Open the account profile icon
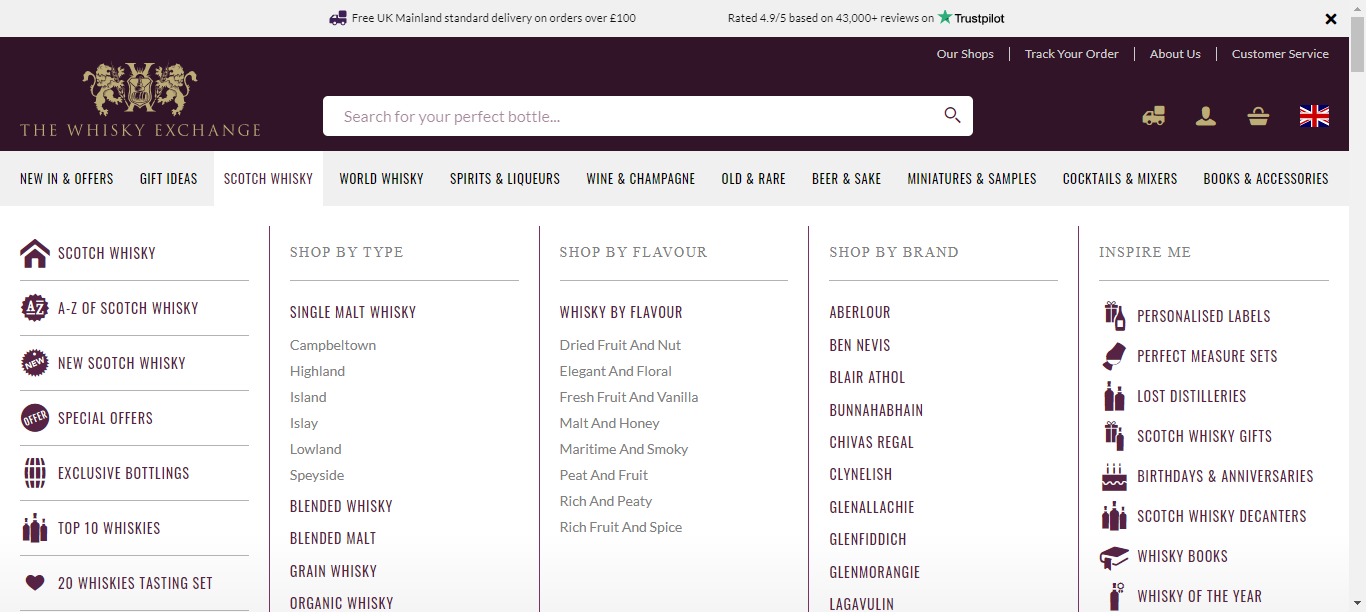The height and width of the screenshot is (612, 1366). (1206, 116)
